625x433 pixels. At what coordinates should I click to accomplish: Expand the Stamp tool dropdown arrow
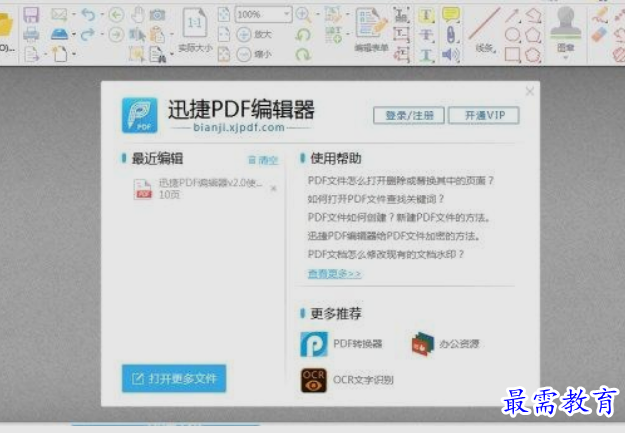coord(565,57)
